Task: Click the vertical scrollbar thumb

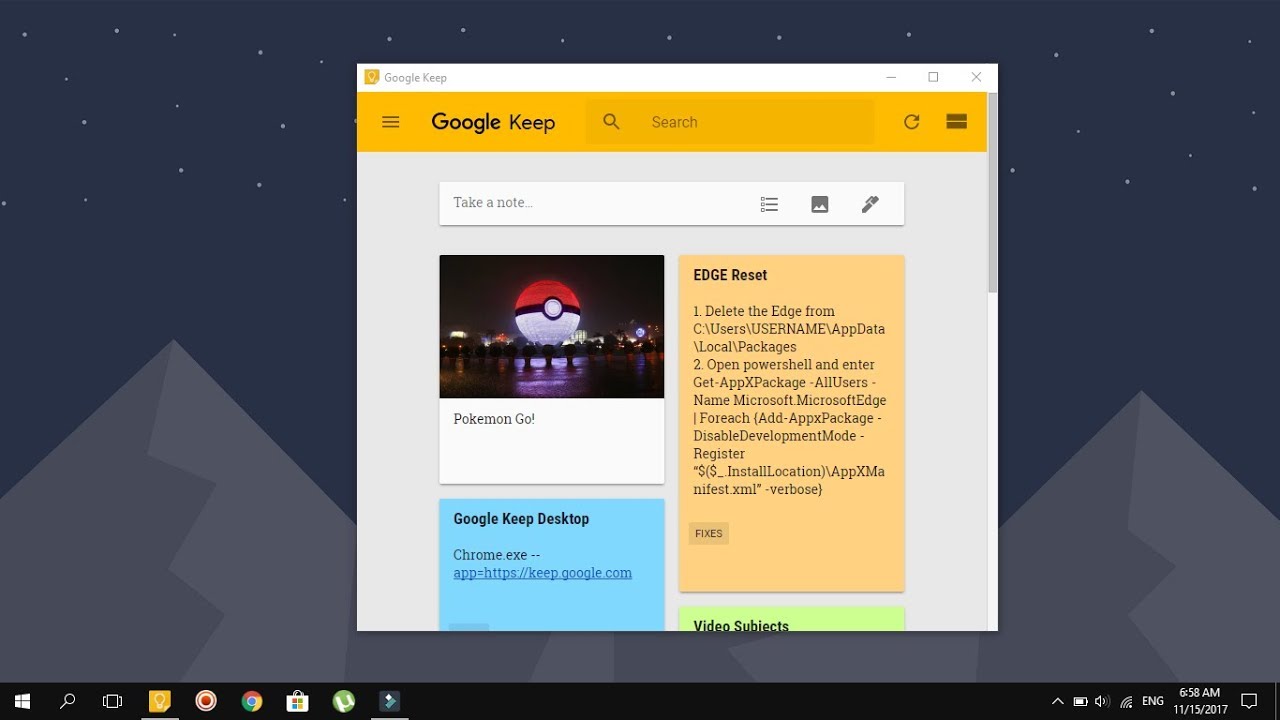Action: click(992, 192)
